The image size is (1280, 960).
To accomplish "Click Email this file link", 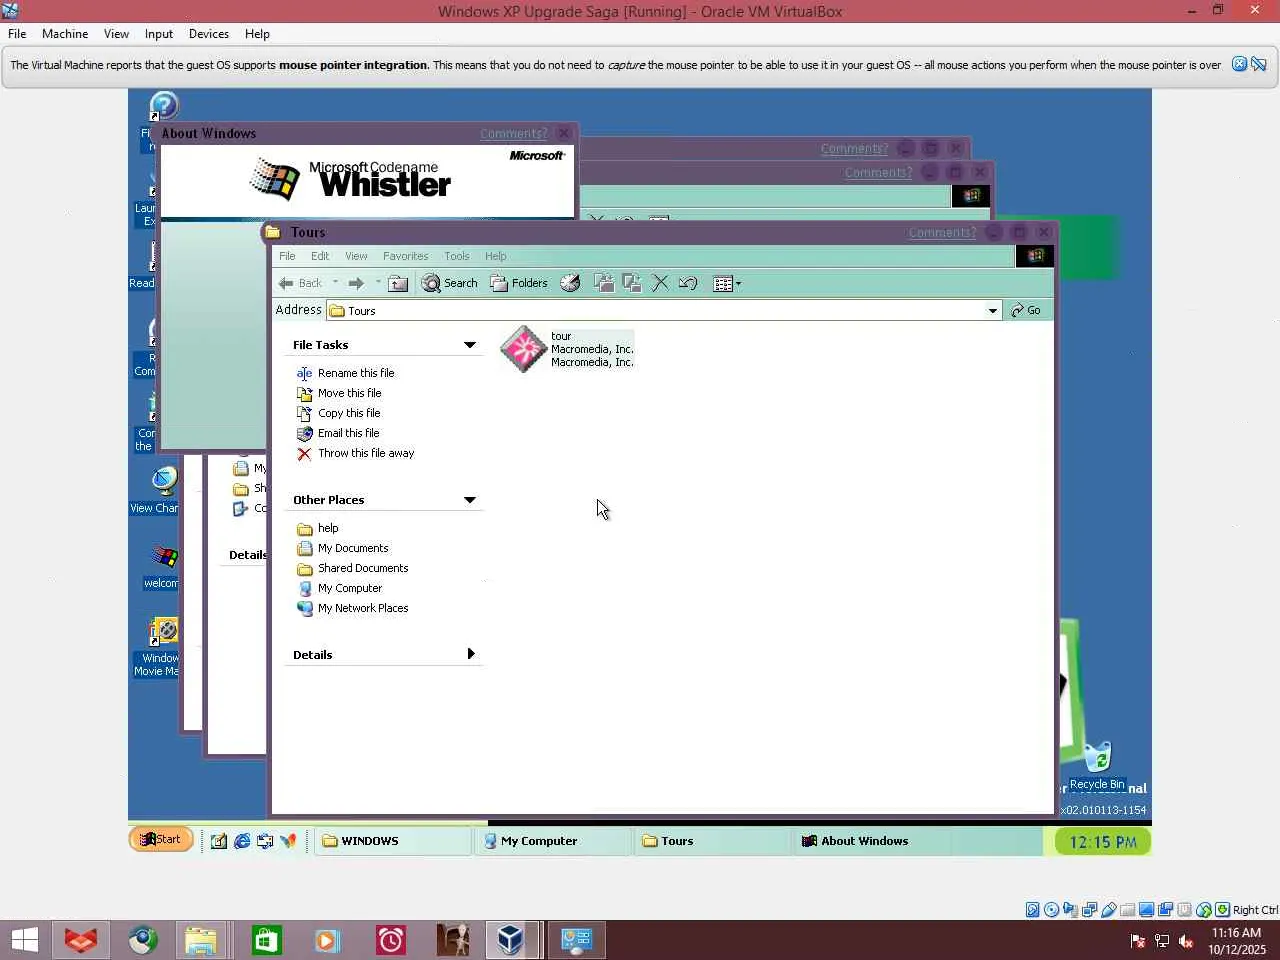I will [x=349, y=433].
